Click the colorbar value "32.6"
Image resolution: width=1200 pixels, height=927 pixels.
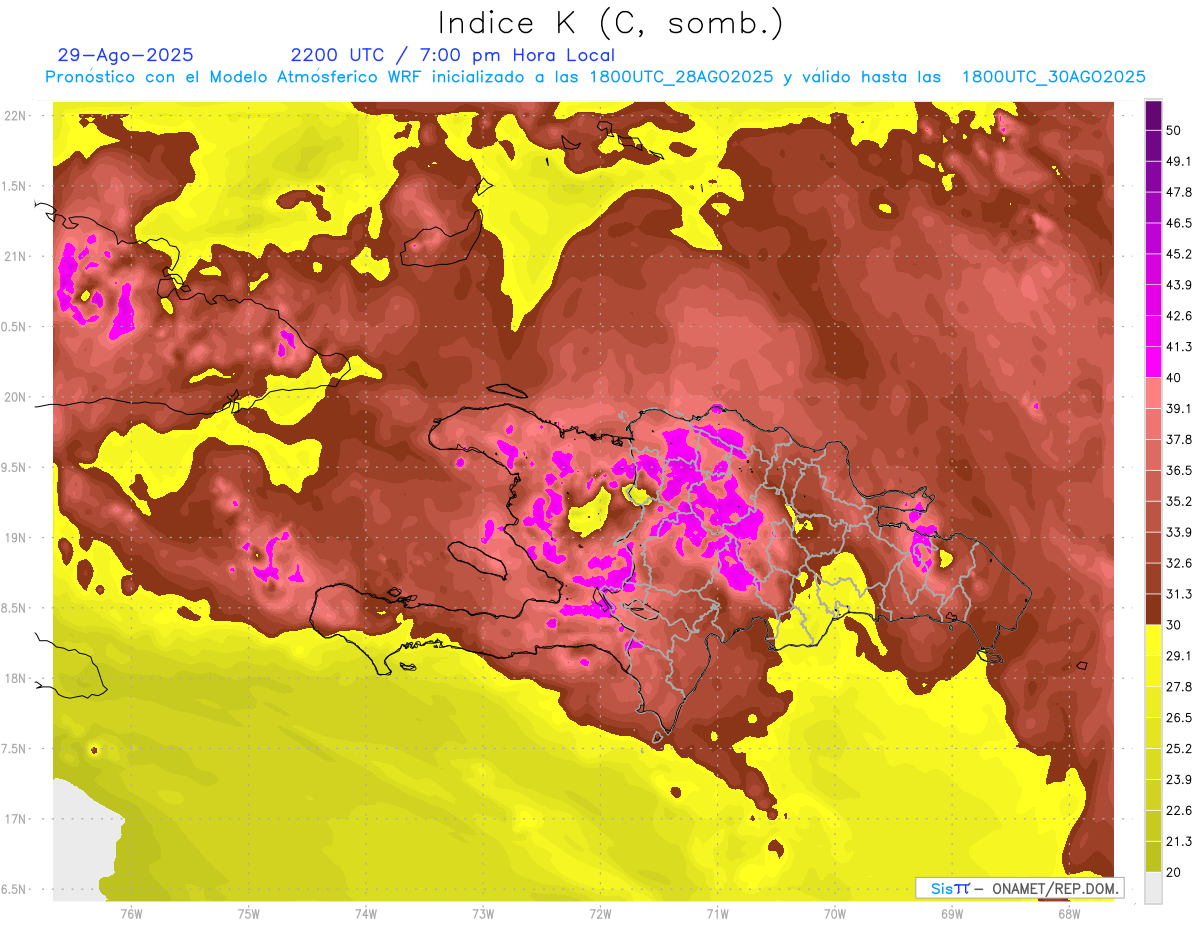(x=1179, y=563)
